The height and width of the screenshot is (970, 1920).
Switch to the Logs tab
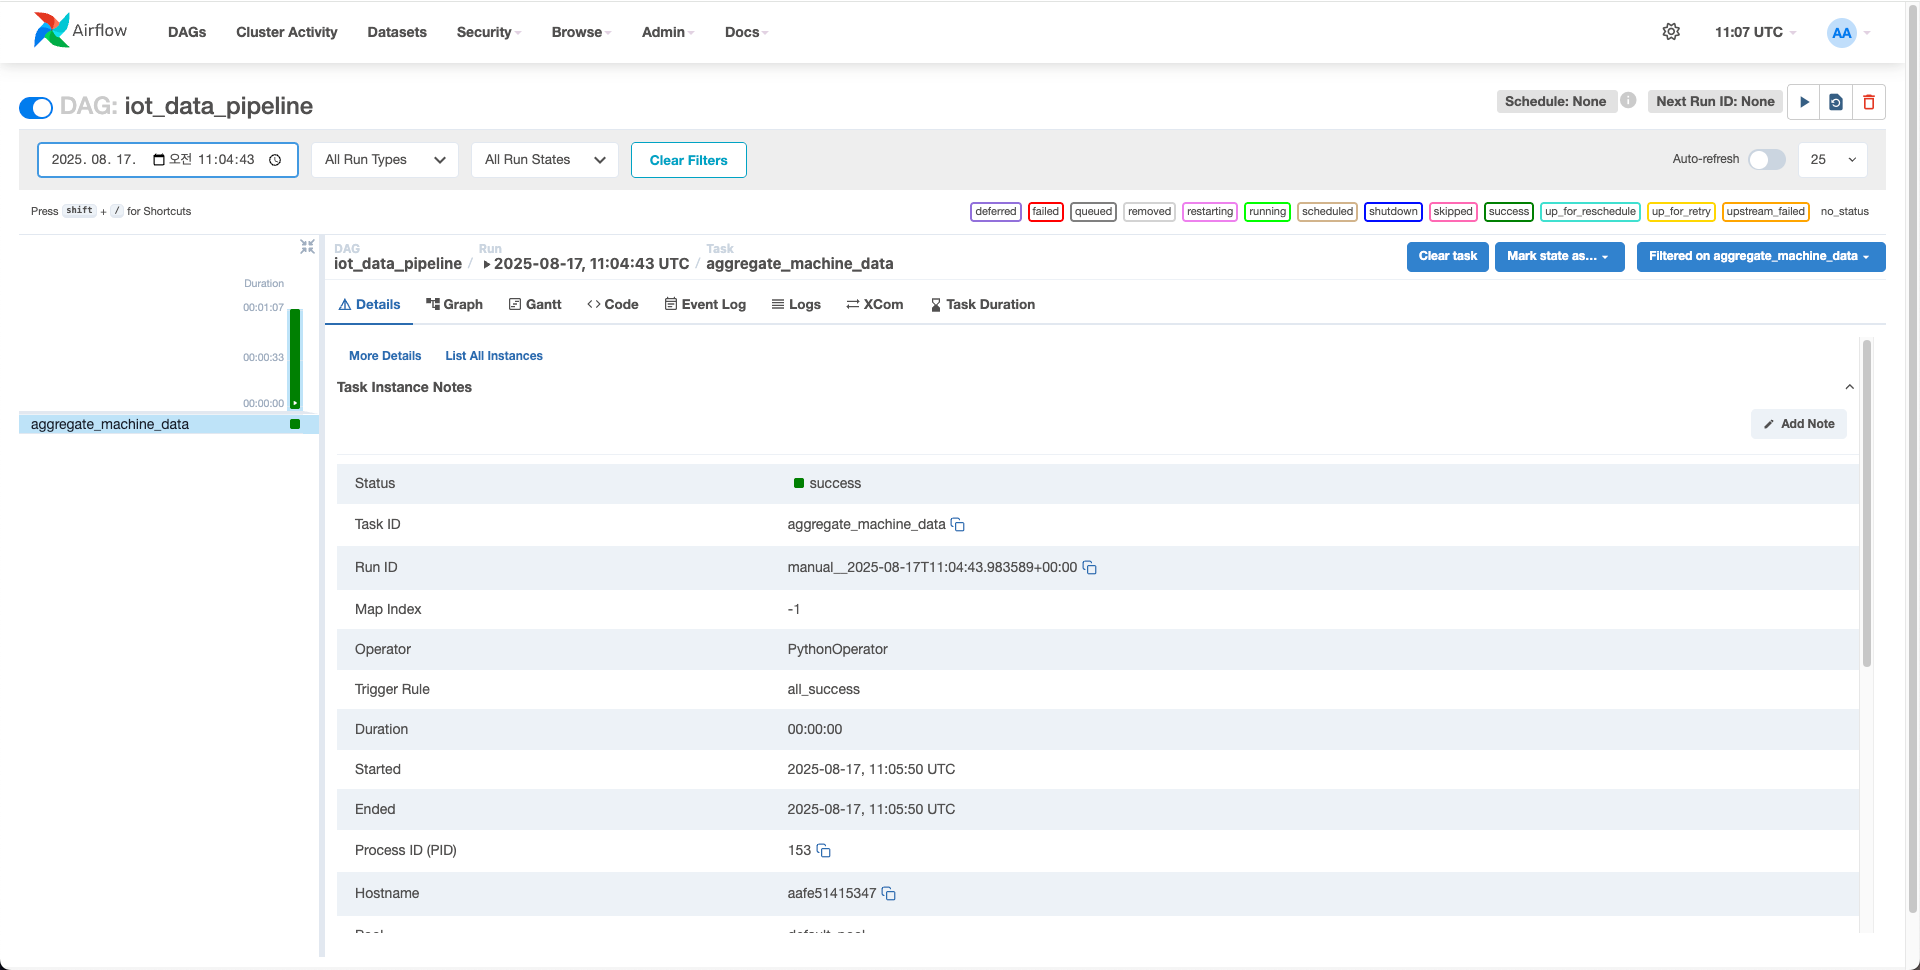(x=796, y=305)
